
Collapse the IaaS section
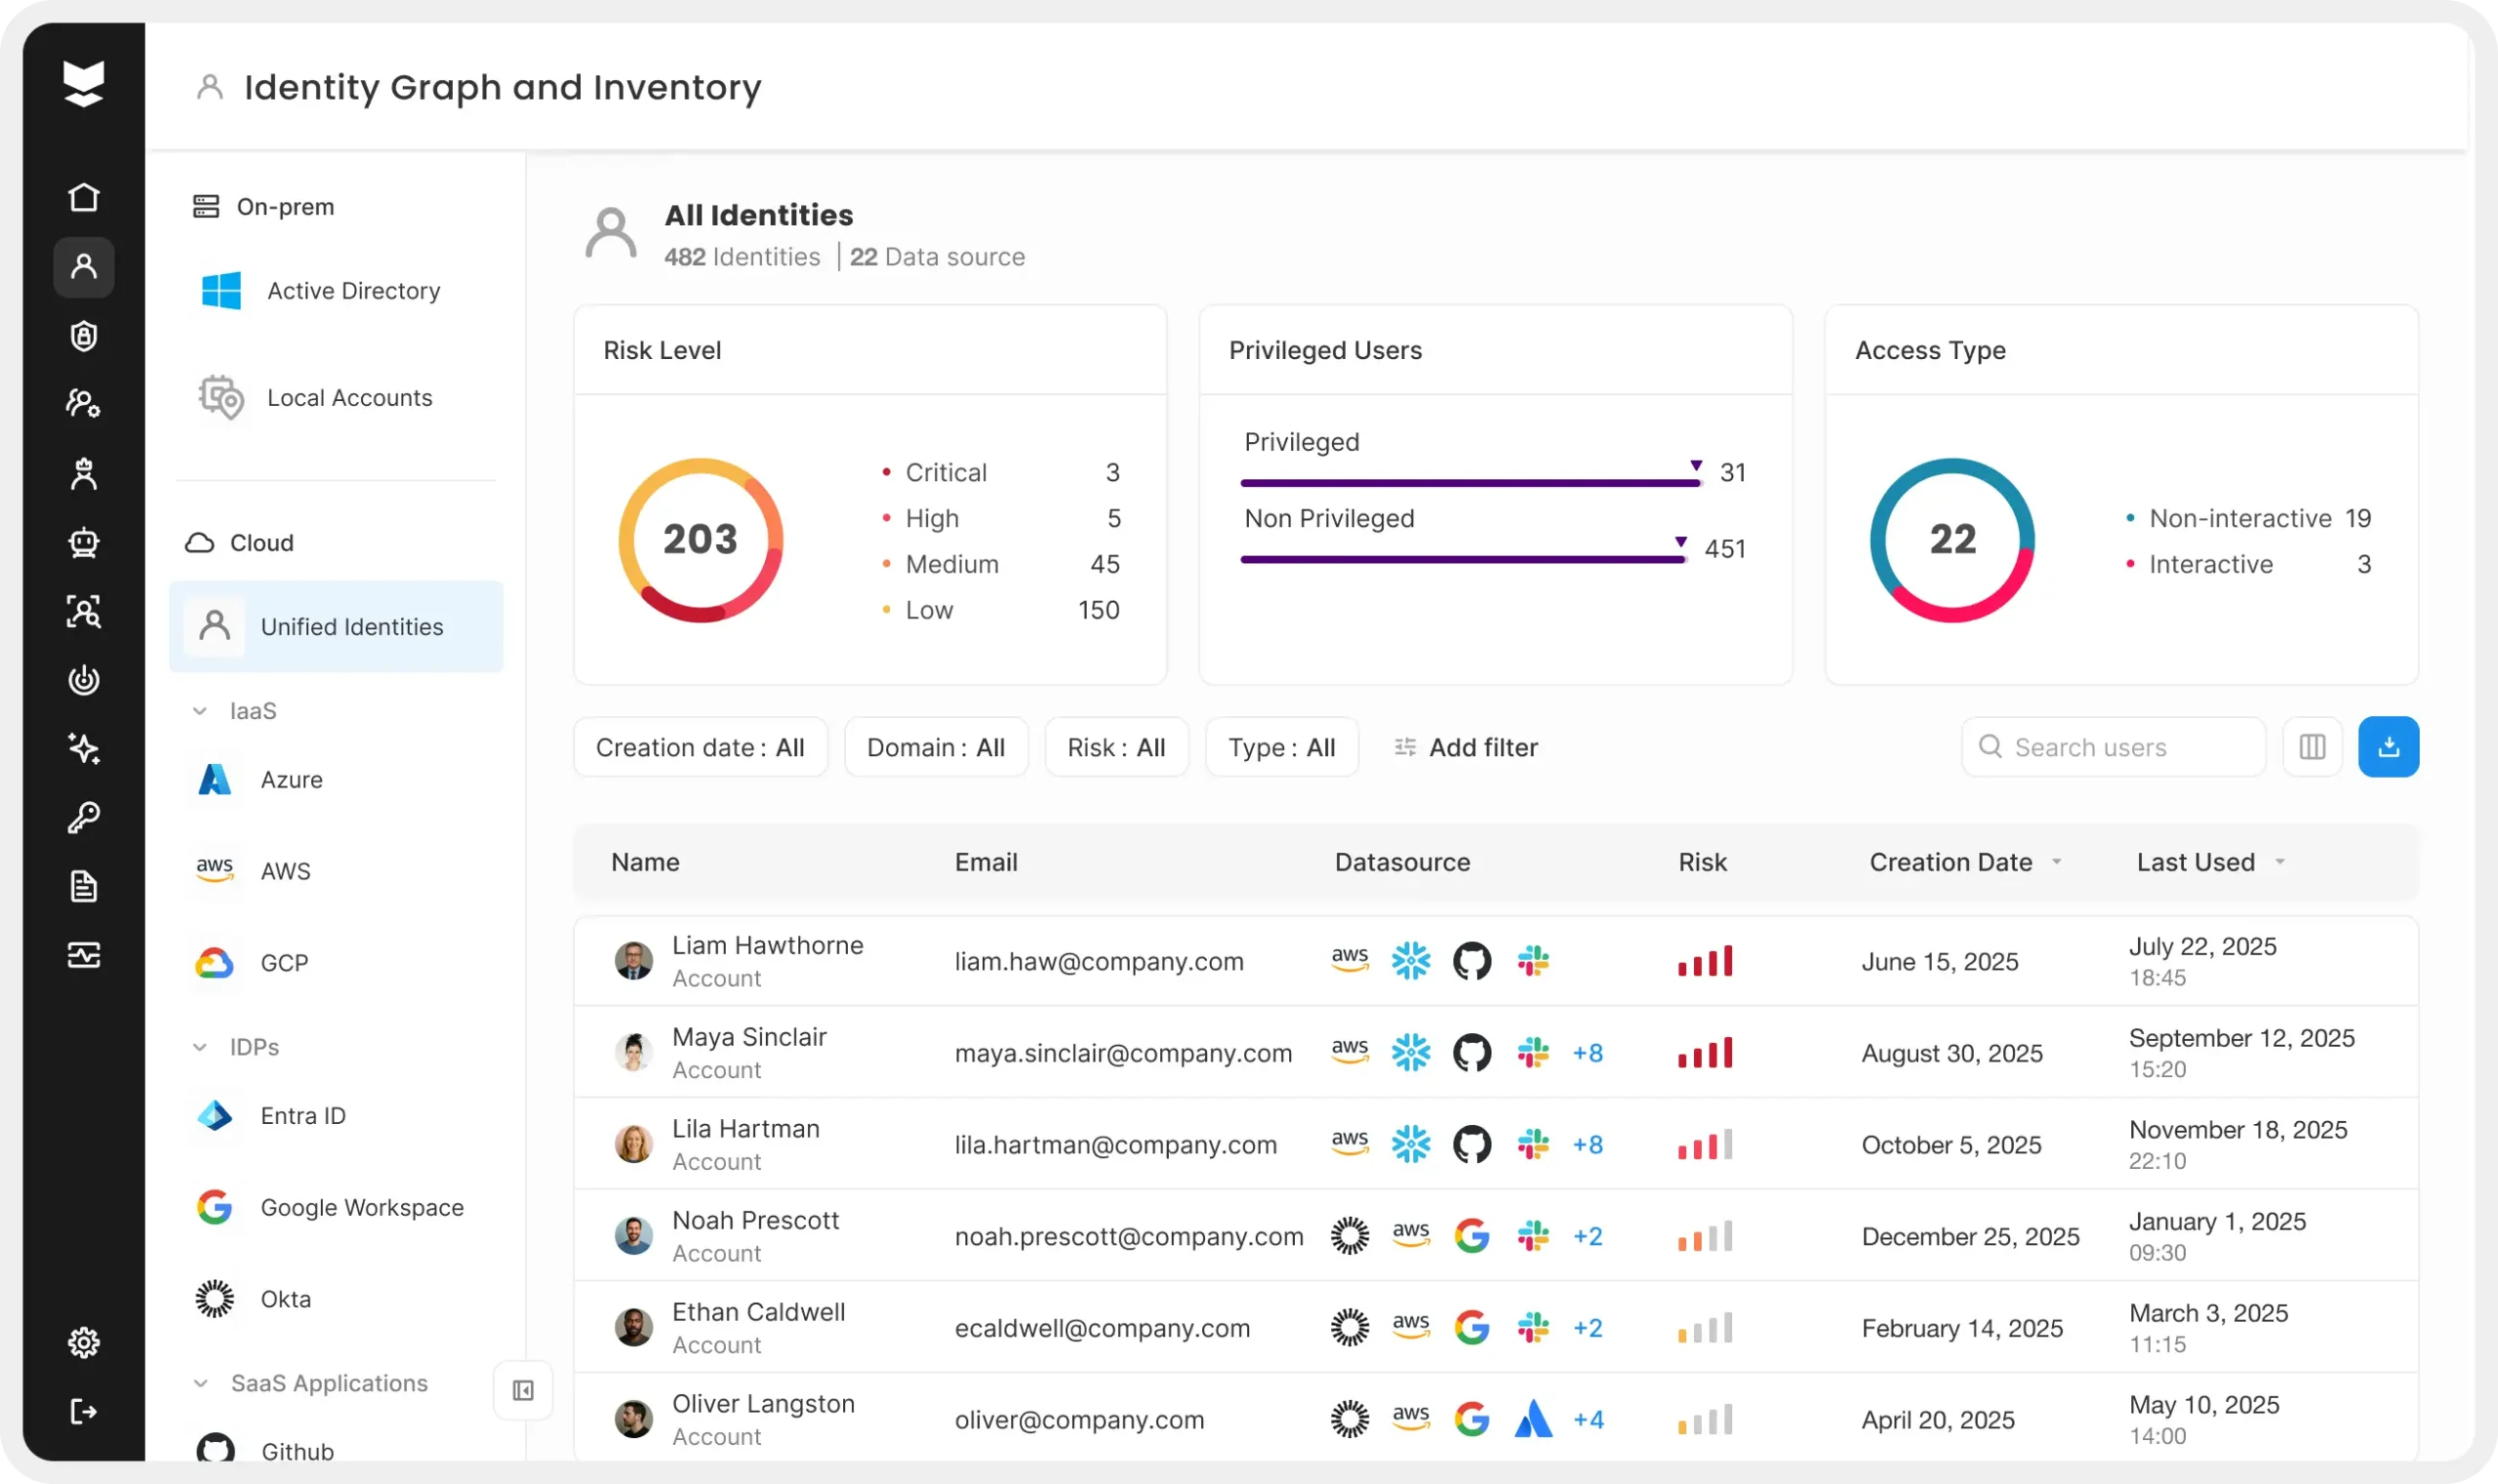pyautogui.click(x=200, y=711)
